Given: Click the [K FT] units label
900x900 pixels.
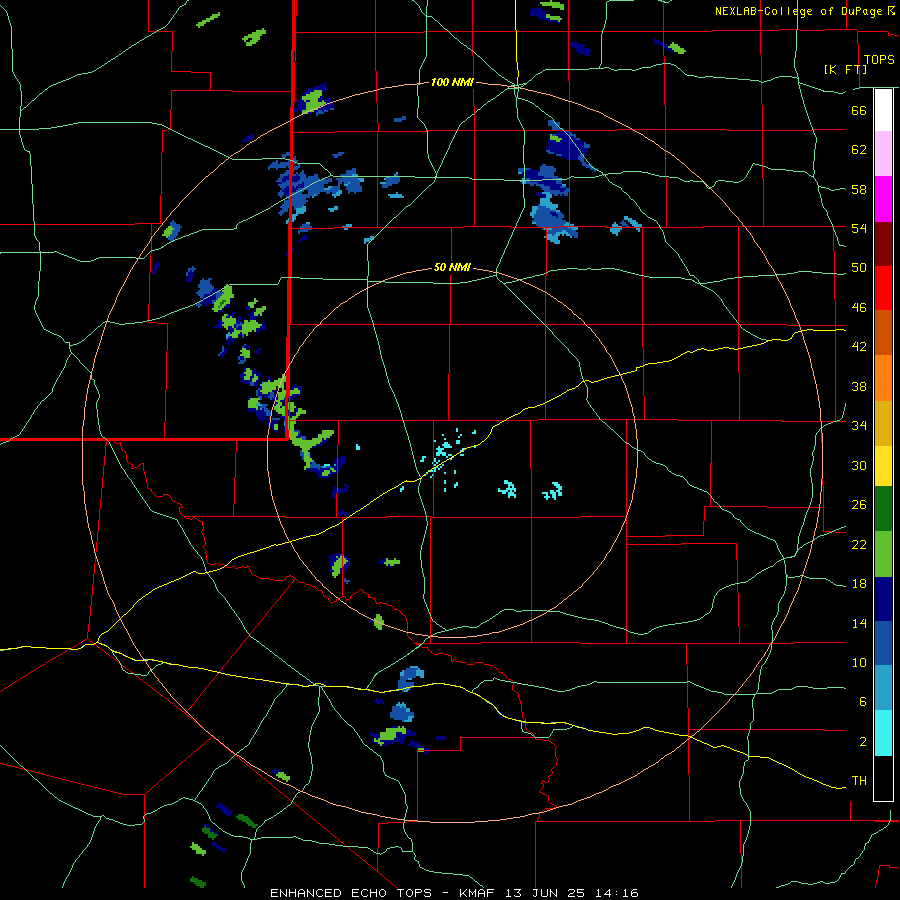Looking at the screenshot, I should coord(845,69).
